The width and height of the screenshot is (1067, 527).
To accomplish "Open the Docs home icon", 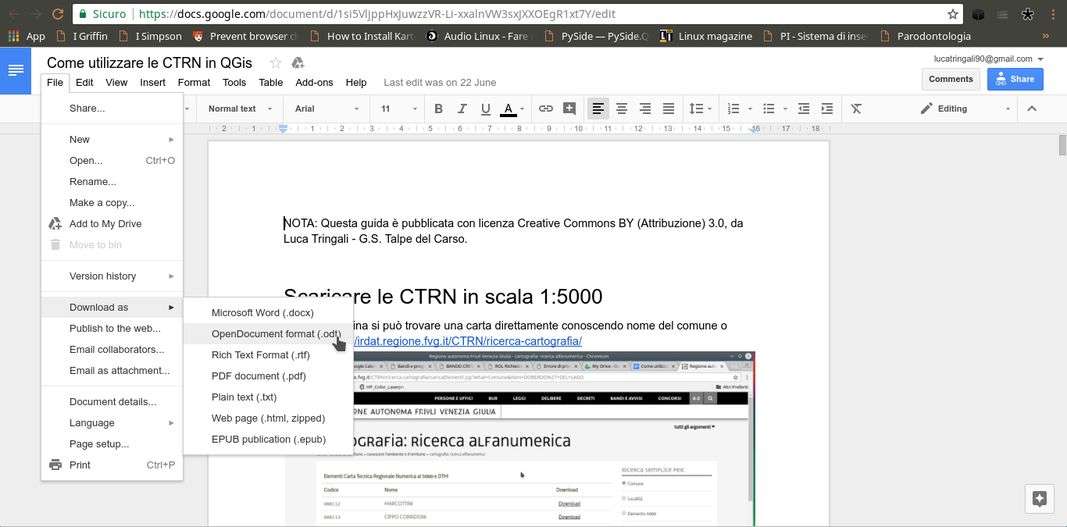I will coord(15,70).
